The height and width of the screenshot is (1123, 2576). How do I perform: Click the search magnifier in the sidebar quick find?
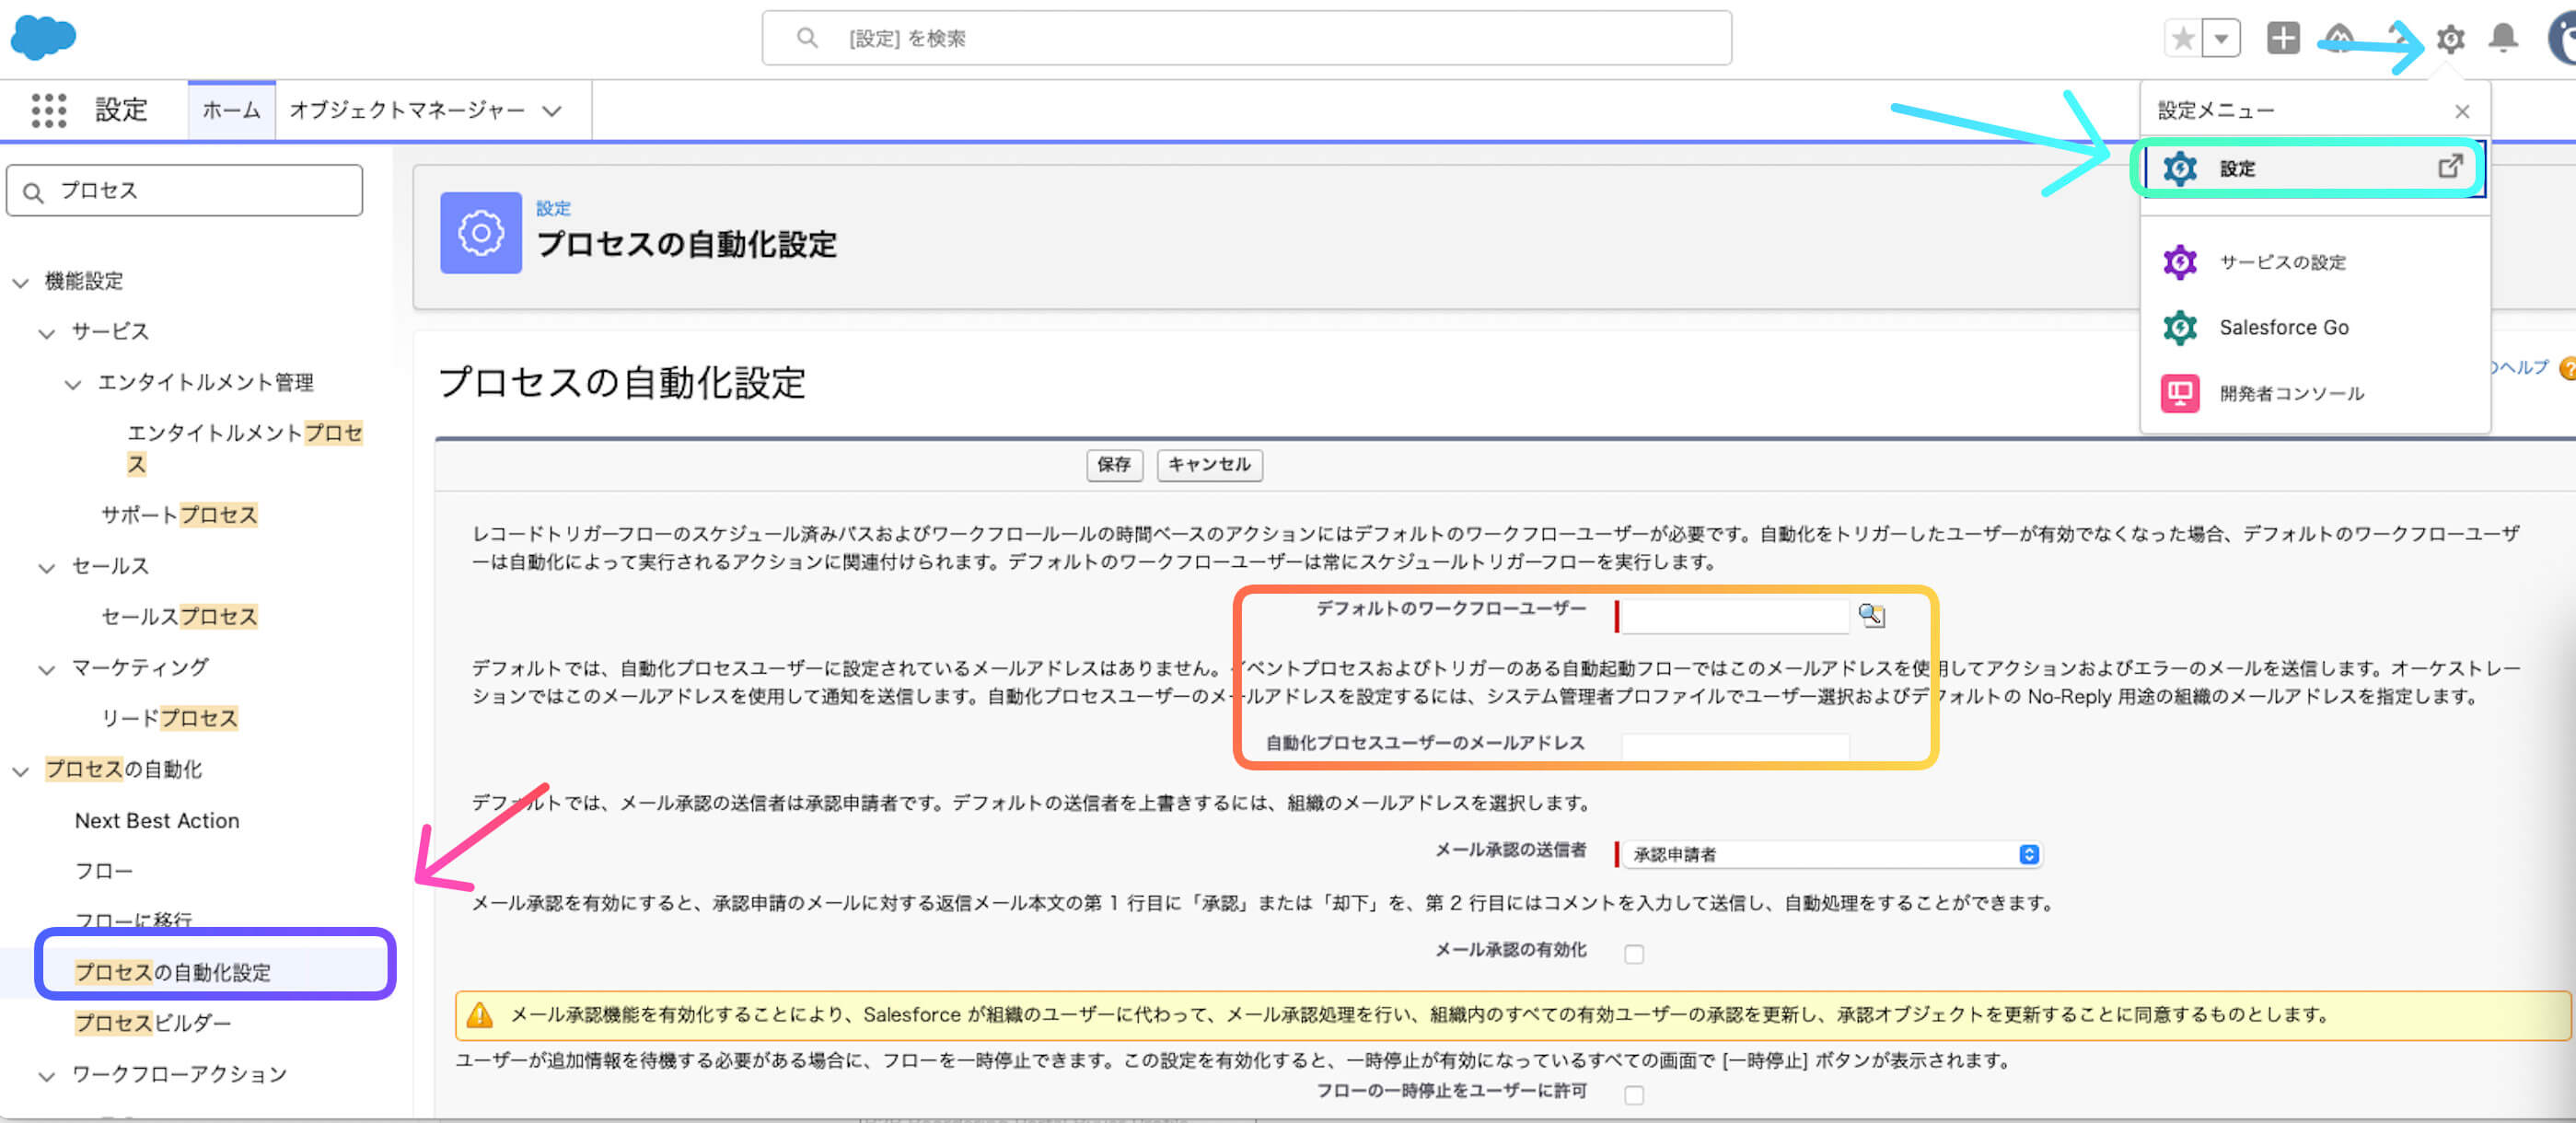click(33, 192)
